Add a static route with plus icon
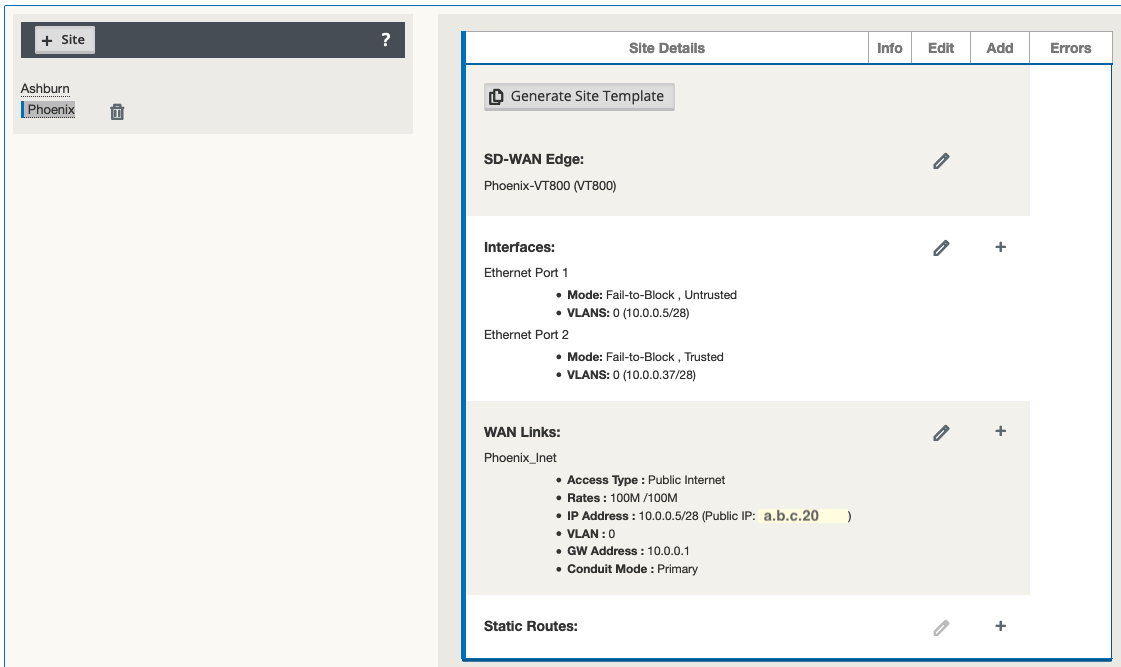Screen dimensions: 1121x667 [x=1000, y=626]
